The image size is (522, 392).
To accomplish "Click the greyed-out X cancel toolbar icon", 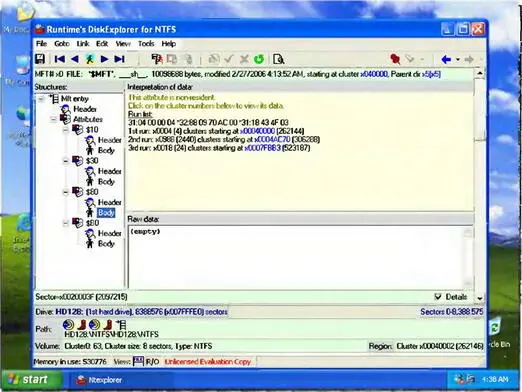I will point(244,59).
